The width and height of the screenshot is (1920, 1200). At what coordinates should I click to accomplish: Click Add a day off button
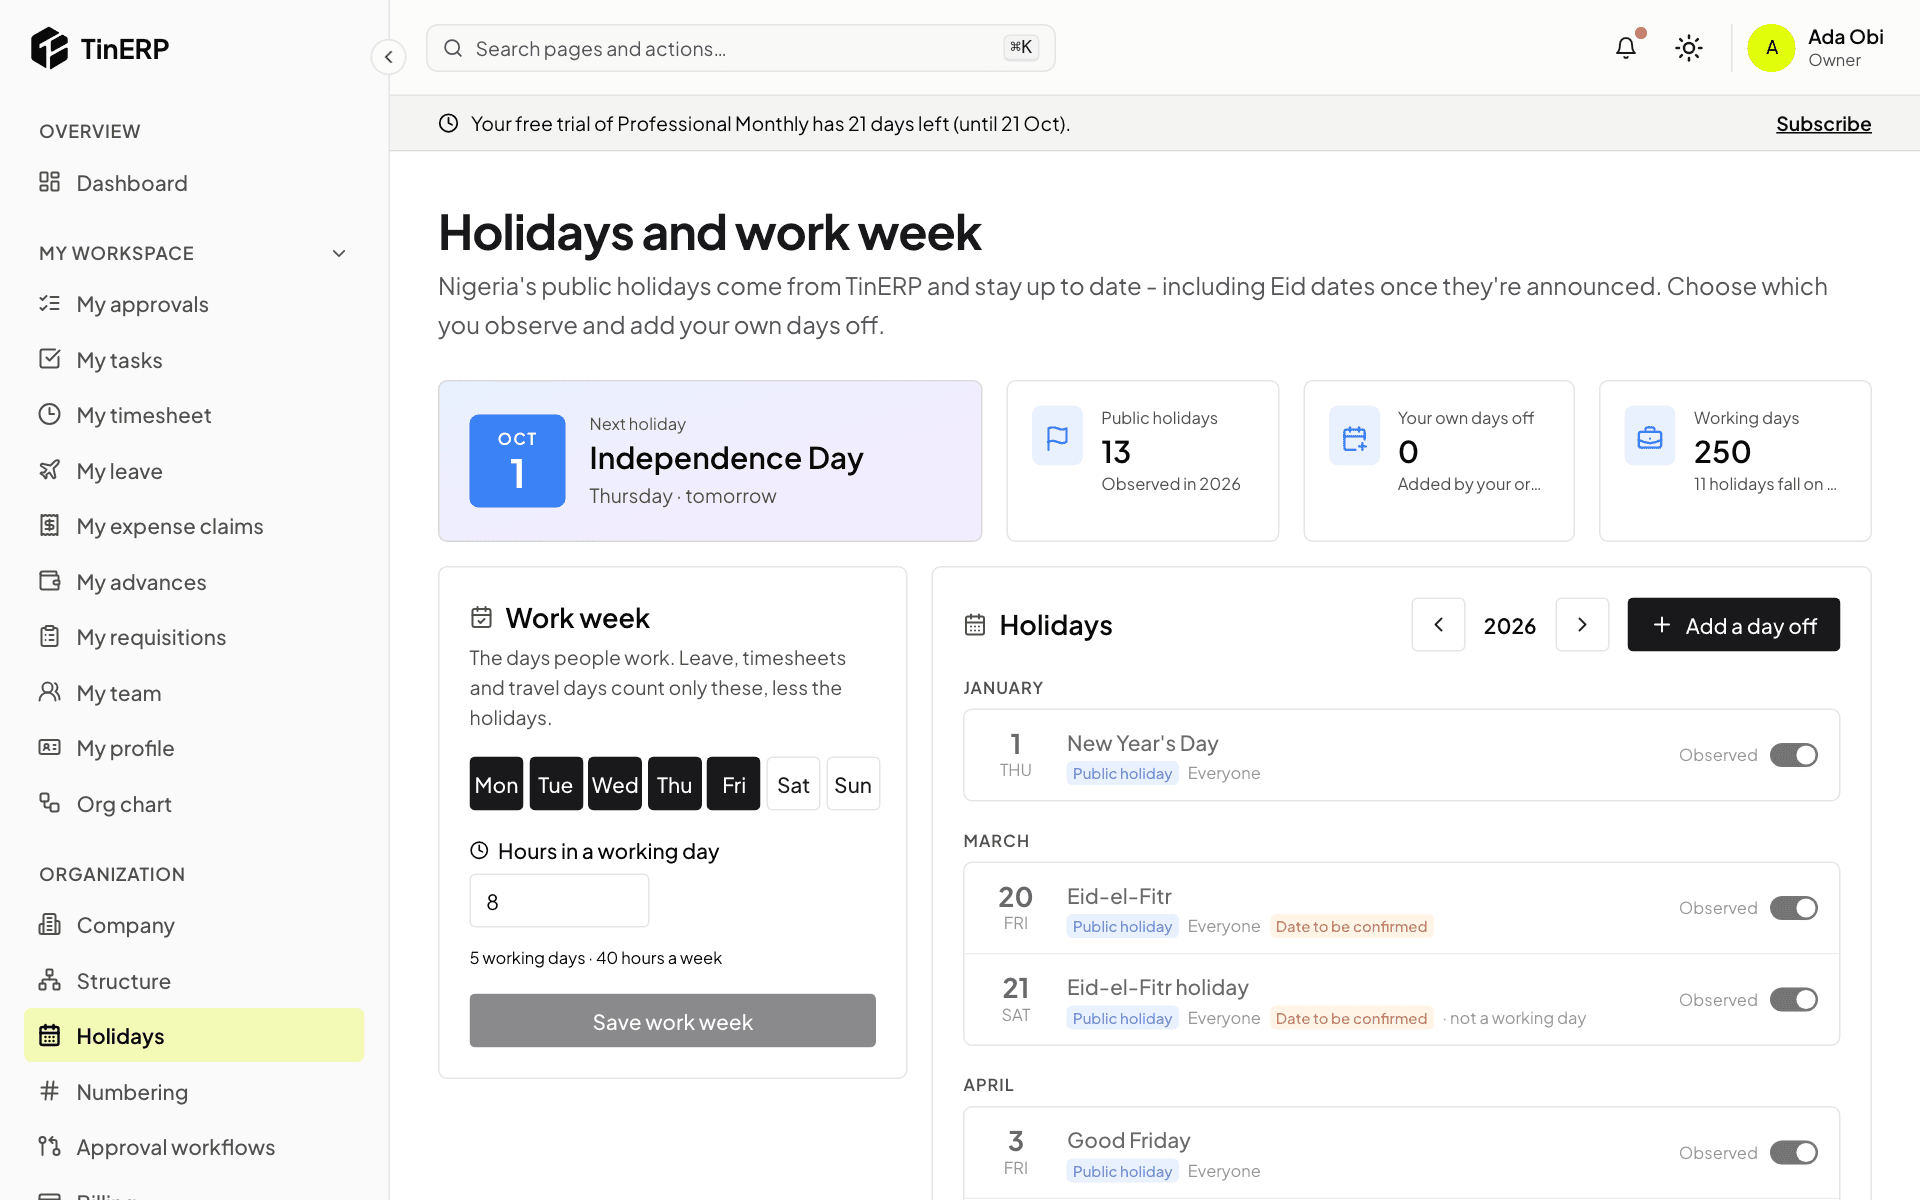[1733, 625]
